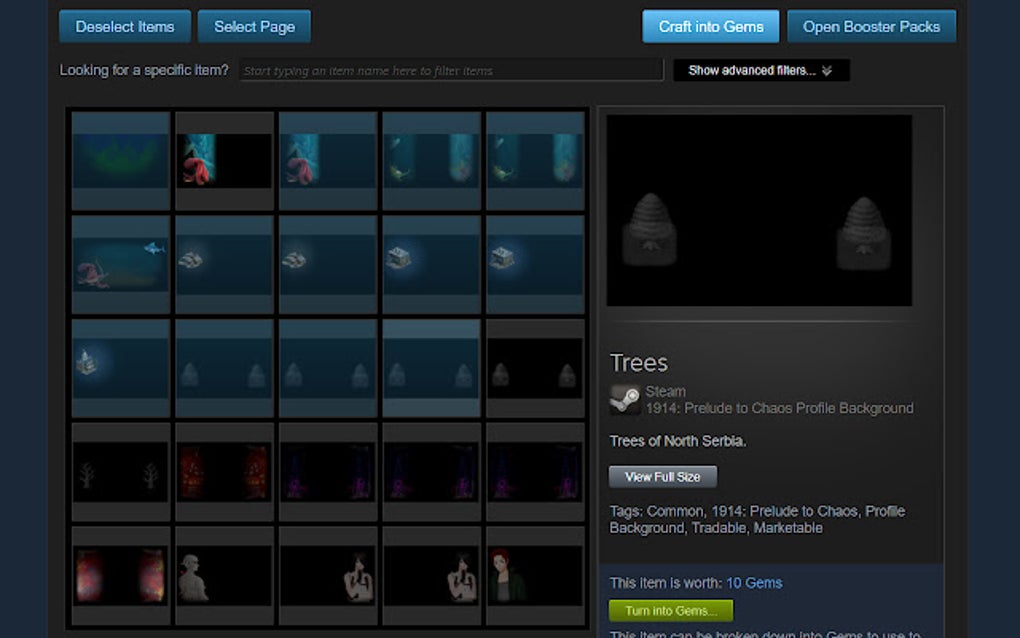The width and height of the screenshot is (1020, 638).
Task: Click Turn into Gems button
Action: pos(671,611)
